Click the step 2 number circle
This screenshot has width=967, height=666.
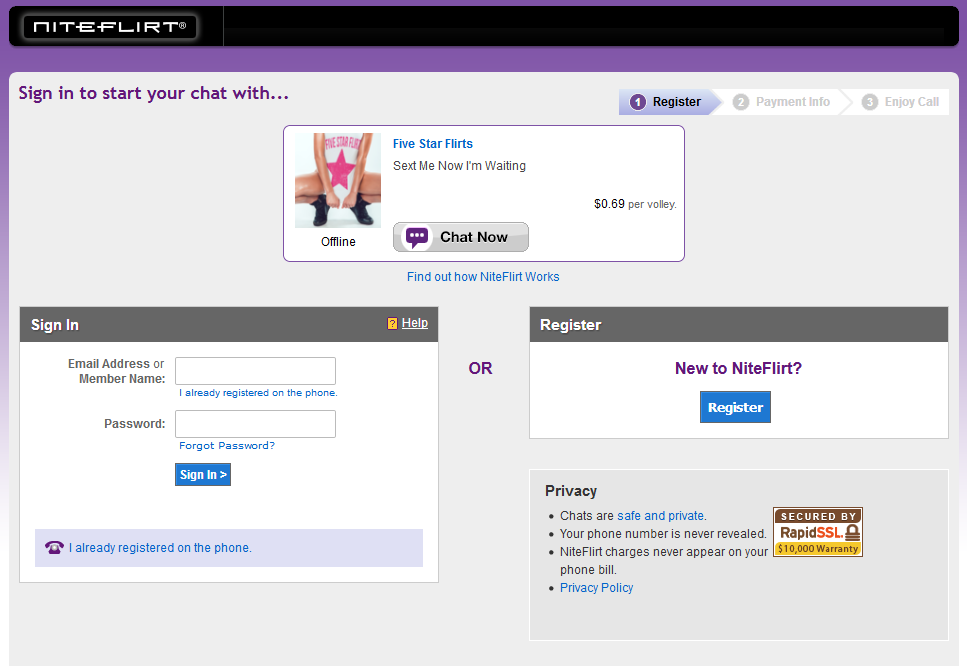tap(741, 102)
